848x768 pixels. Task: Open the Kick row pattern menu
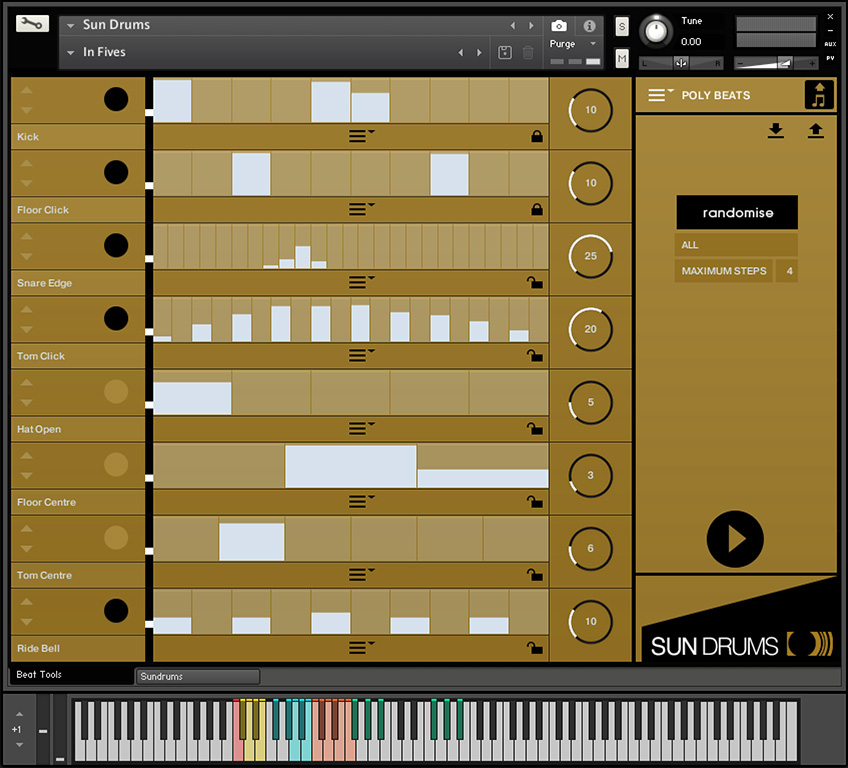[x=361, y=136]
